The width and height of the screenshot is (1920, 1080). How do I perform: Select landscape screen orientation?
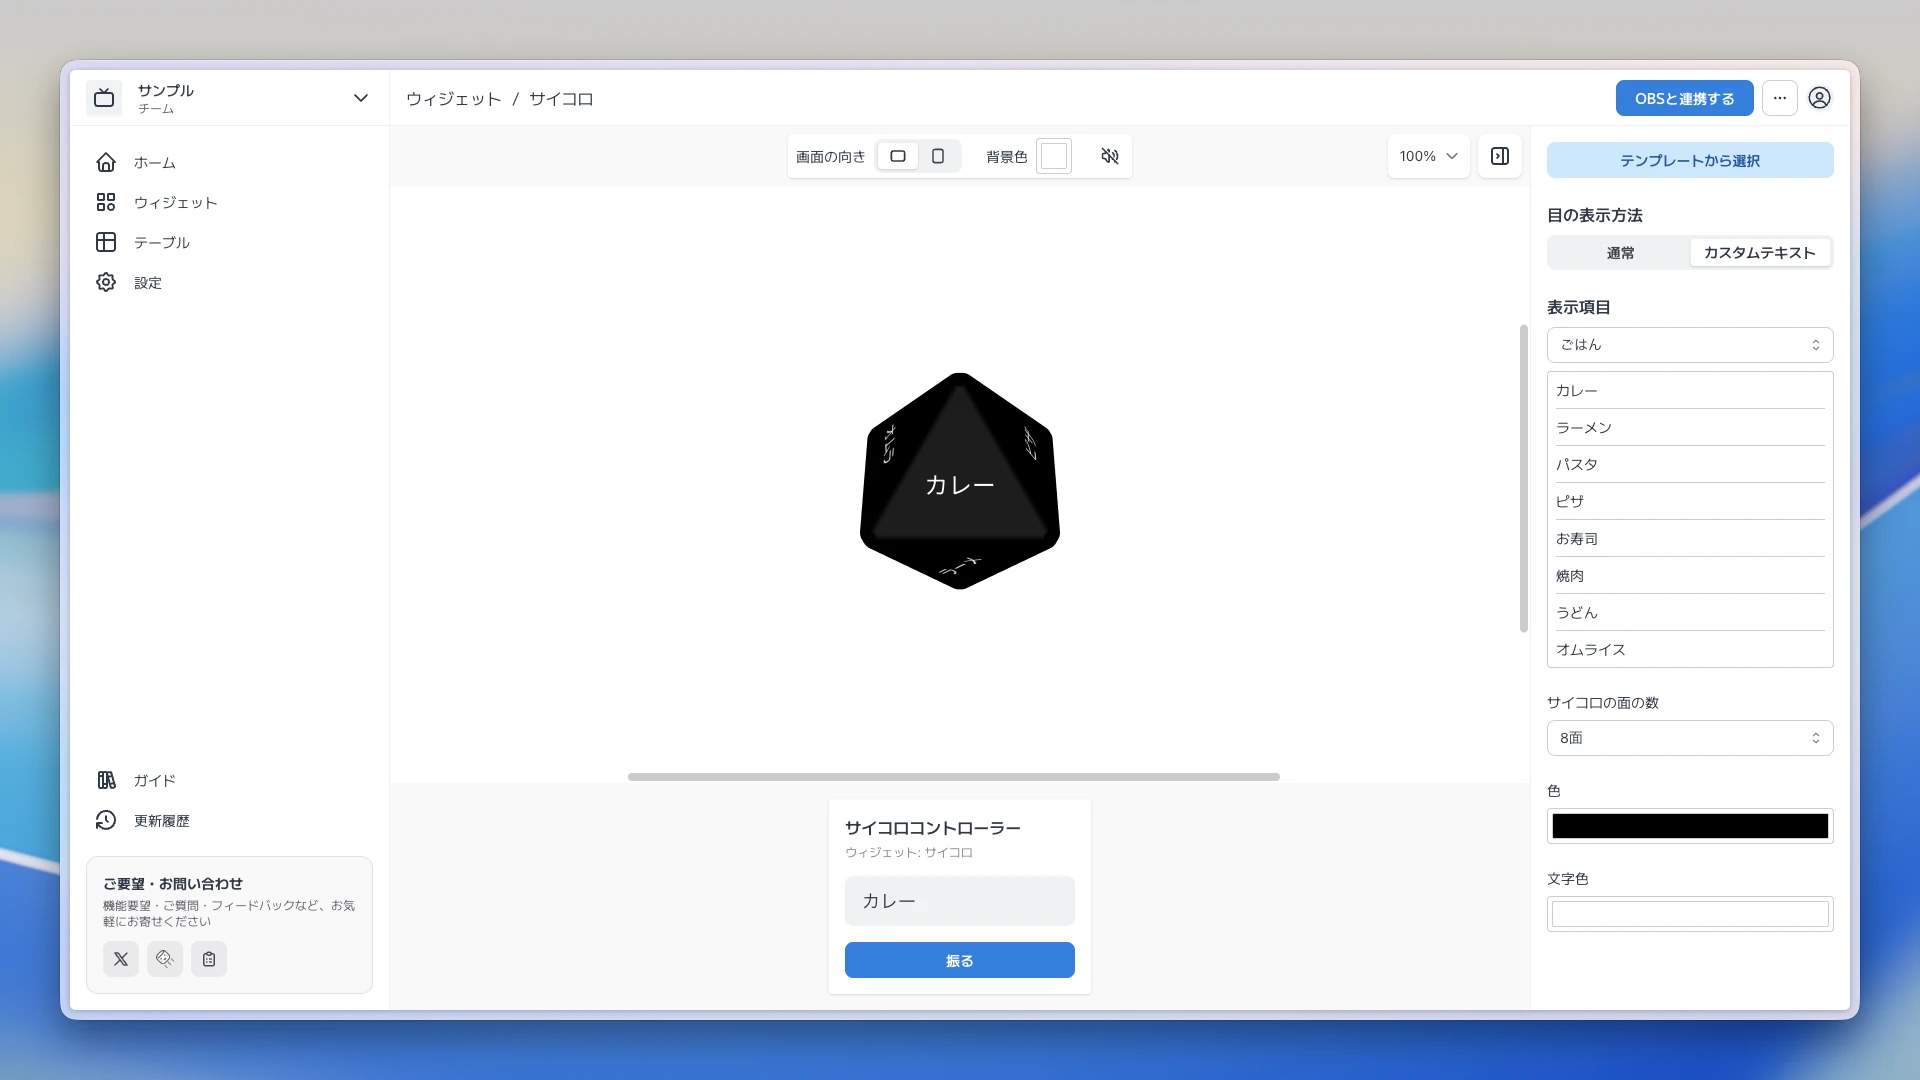tap(898, 156)
